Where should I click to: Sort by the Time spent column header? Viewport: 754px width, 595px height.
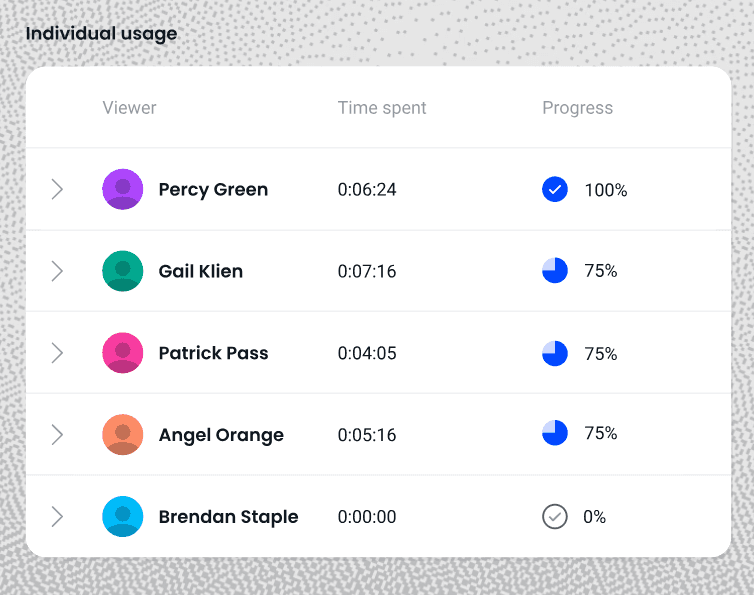coord(382,108)
